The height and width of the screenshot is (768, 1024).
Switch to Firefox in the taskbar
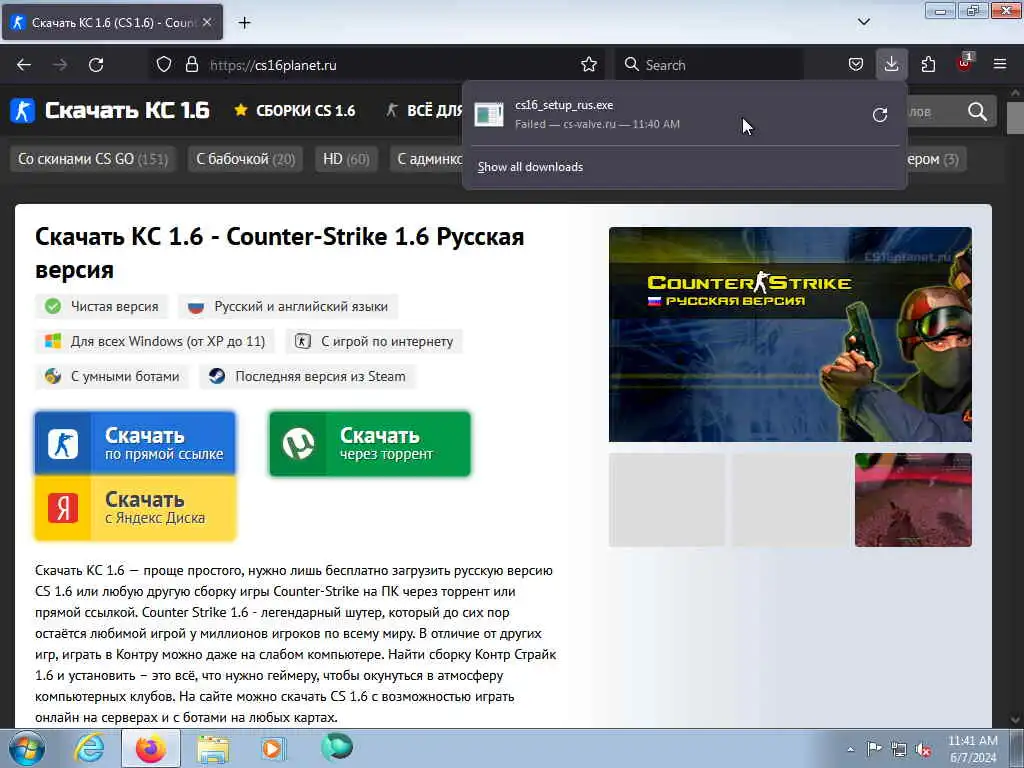[151, 748]
